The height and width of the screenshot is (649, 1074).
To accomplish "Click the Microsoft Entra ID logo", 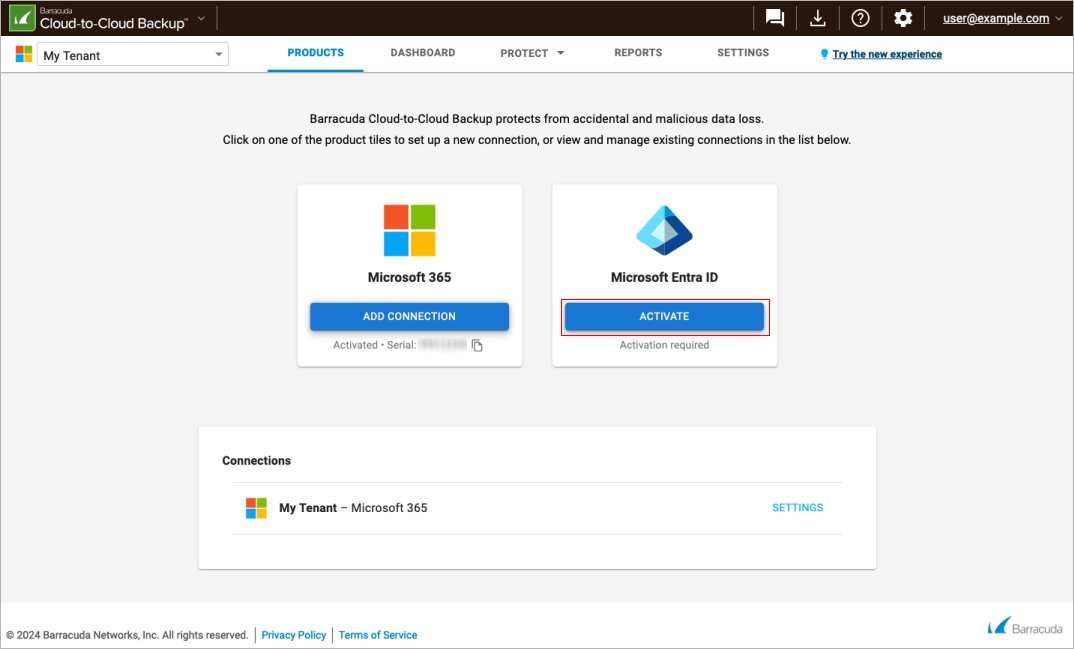I will [664, 229].
